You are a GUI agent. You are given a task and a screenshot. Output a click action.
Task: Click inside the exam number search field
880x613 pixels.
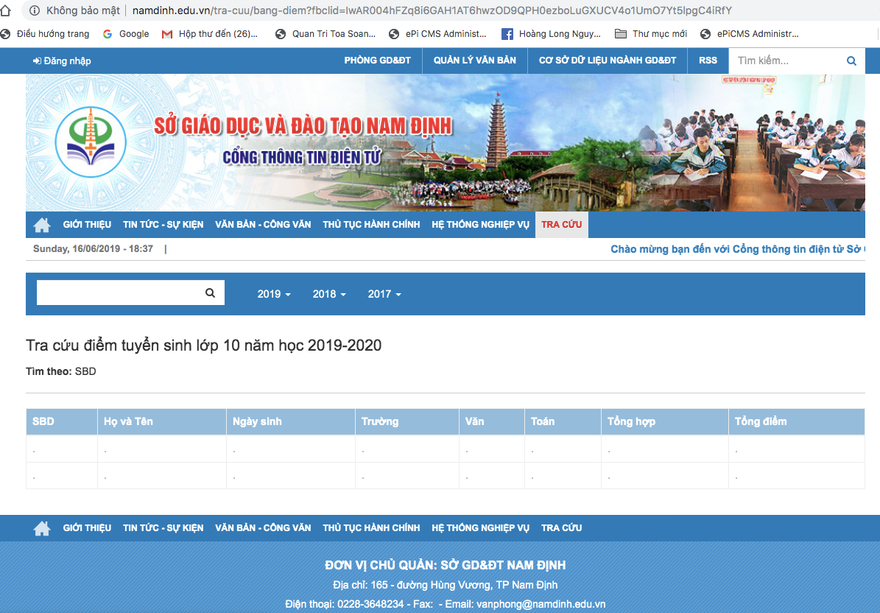pyautogui.click(x=120, y=292)
